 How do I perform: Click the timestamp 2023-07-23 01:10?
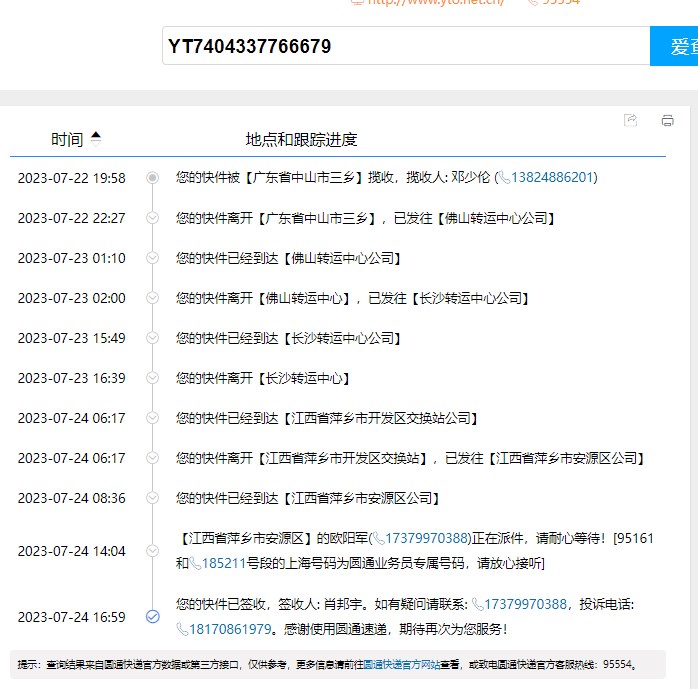[72, 258]
